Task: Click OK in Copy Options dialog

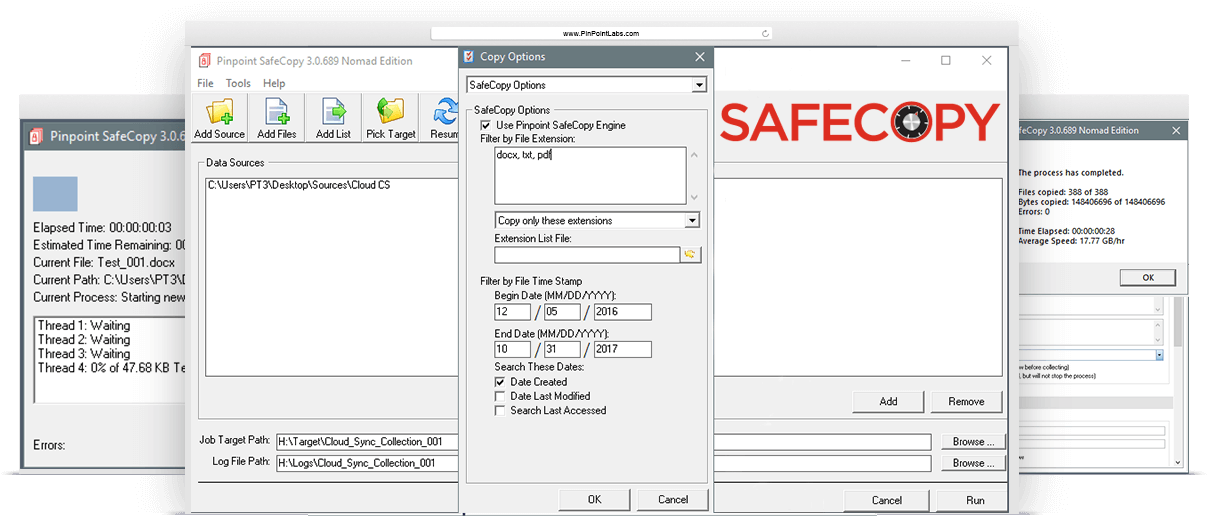Action: pyautogui.click(x=594, y=499)
